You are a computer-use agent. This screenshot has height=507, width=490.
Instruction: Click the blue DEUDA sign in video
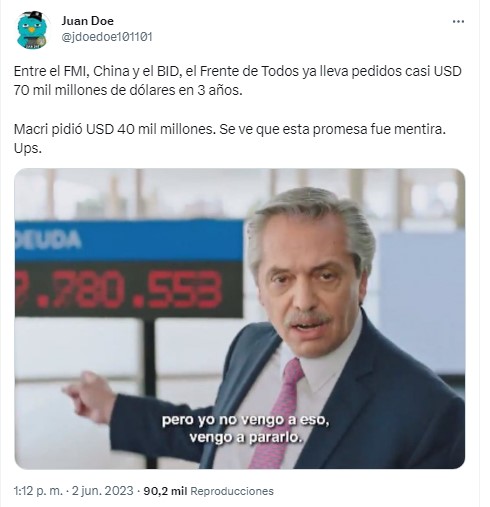(x=129, y=240)
